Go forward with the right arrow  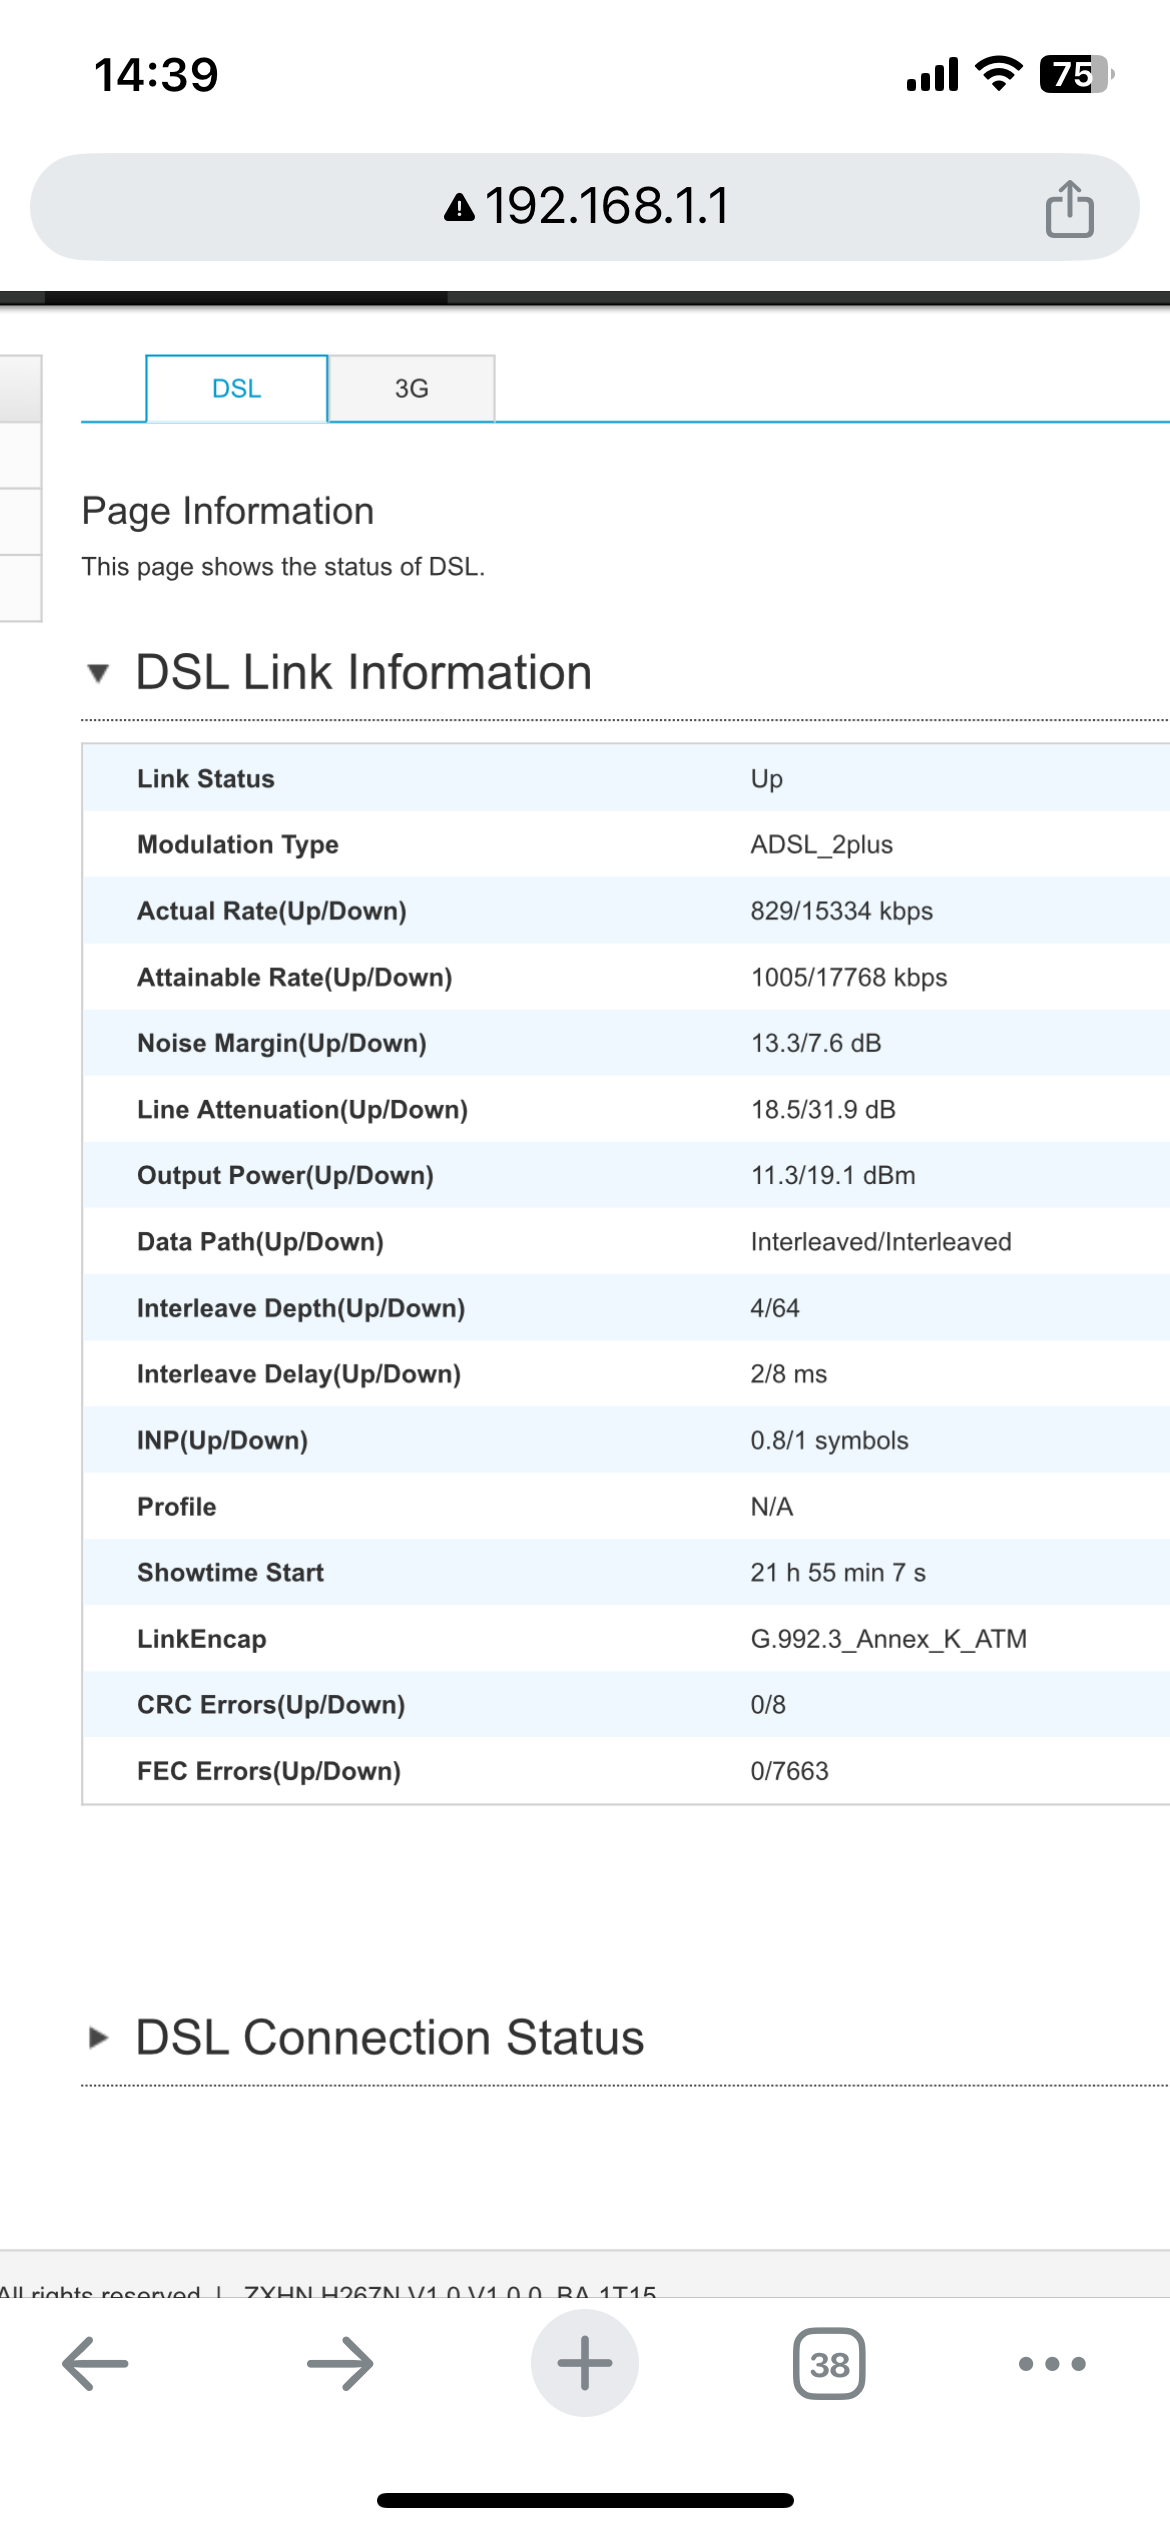(340, 2364)
